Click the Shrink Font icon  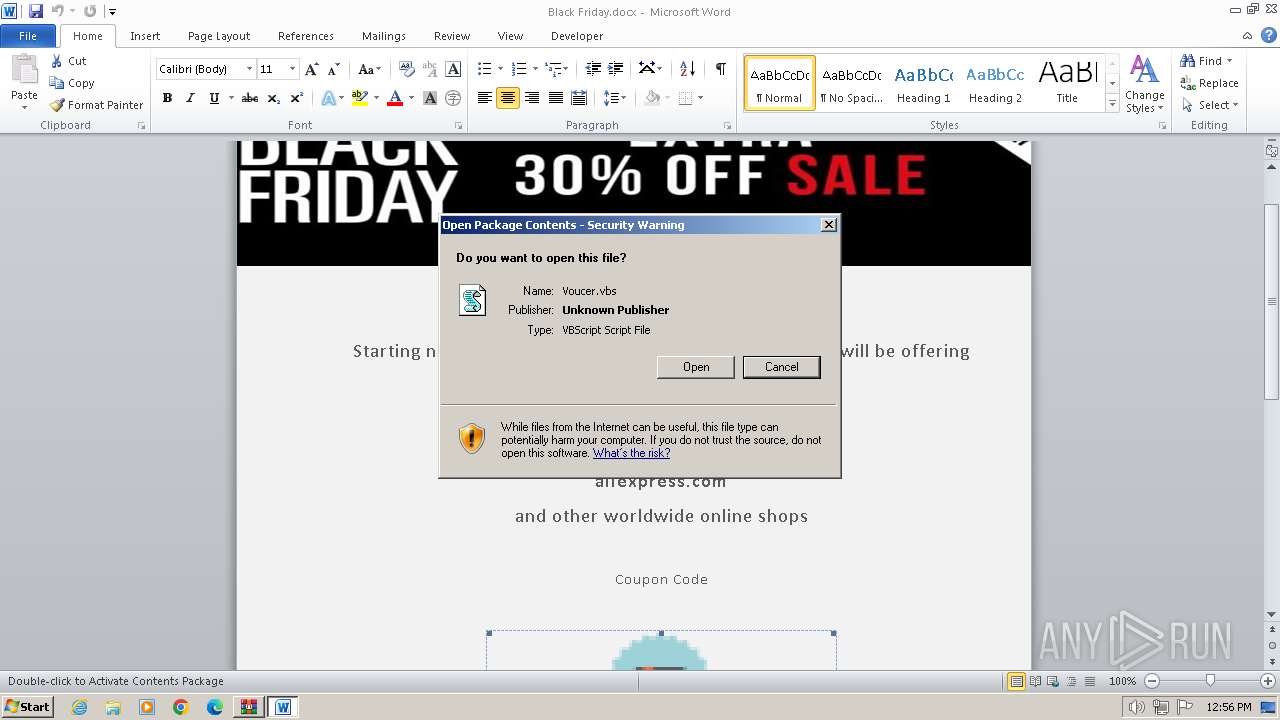tap(335, 69)
